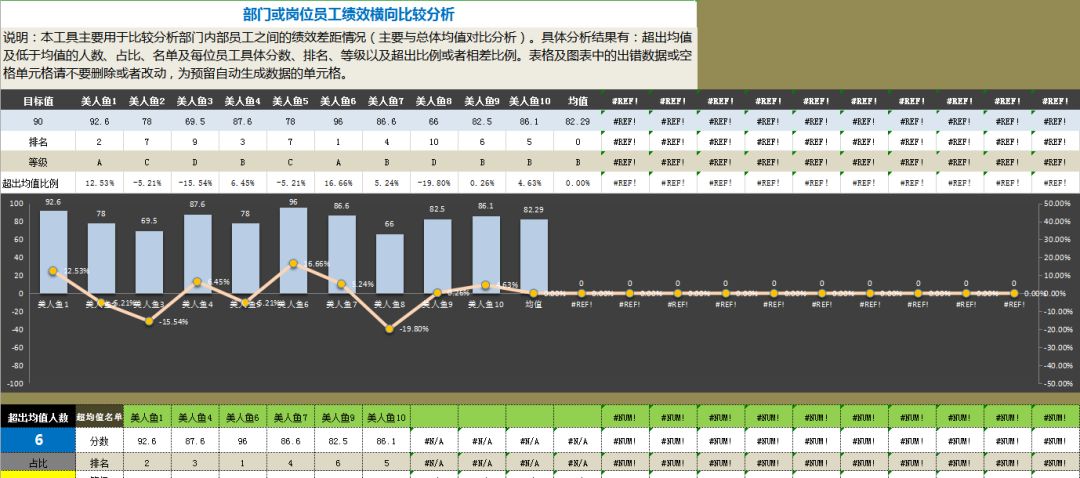
Task: Click 美人鱼9 in the bottom name list
Action: [x=338, y=417]
